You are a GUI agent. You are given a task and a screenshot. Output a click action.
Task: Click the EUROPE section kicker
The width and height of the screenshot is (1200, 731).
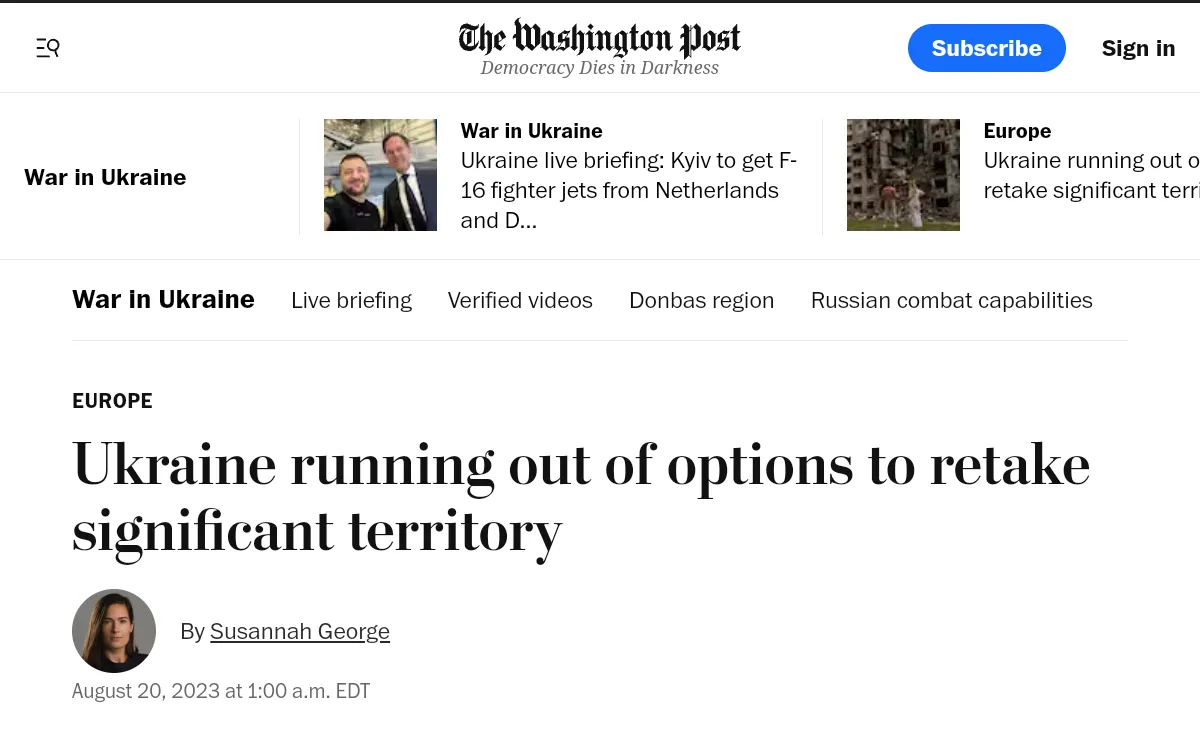tap(112, 401)
